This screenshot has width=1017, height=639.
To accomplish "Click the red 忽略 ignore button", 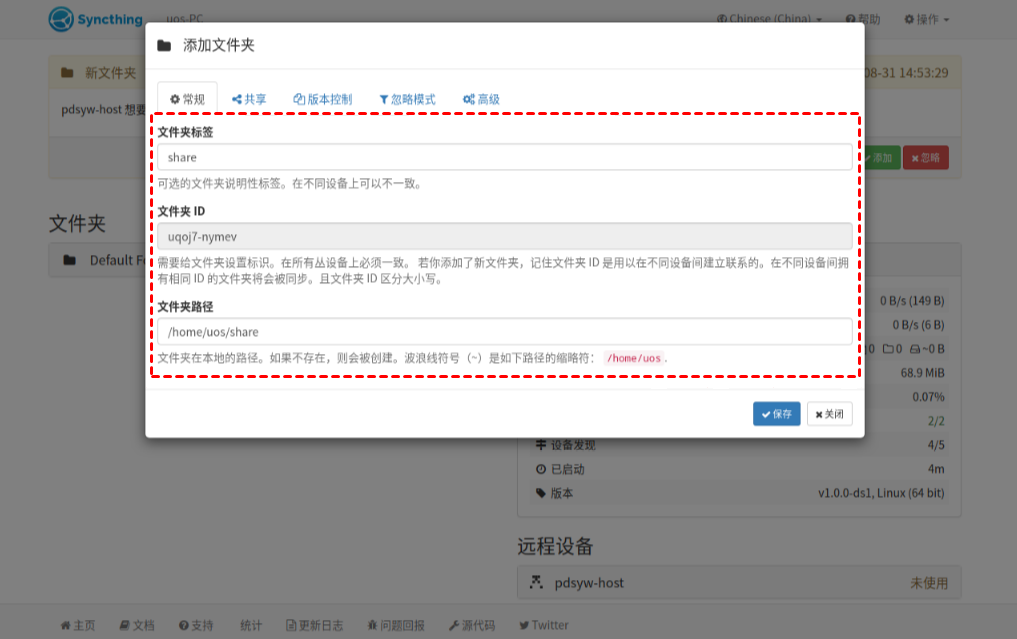I will [x=925, y=158].
